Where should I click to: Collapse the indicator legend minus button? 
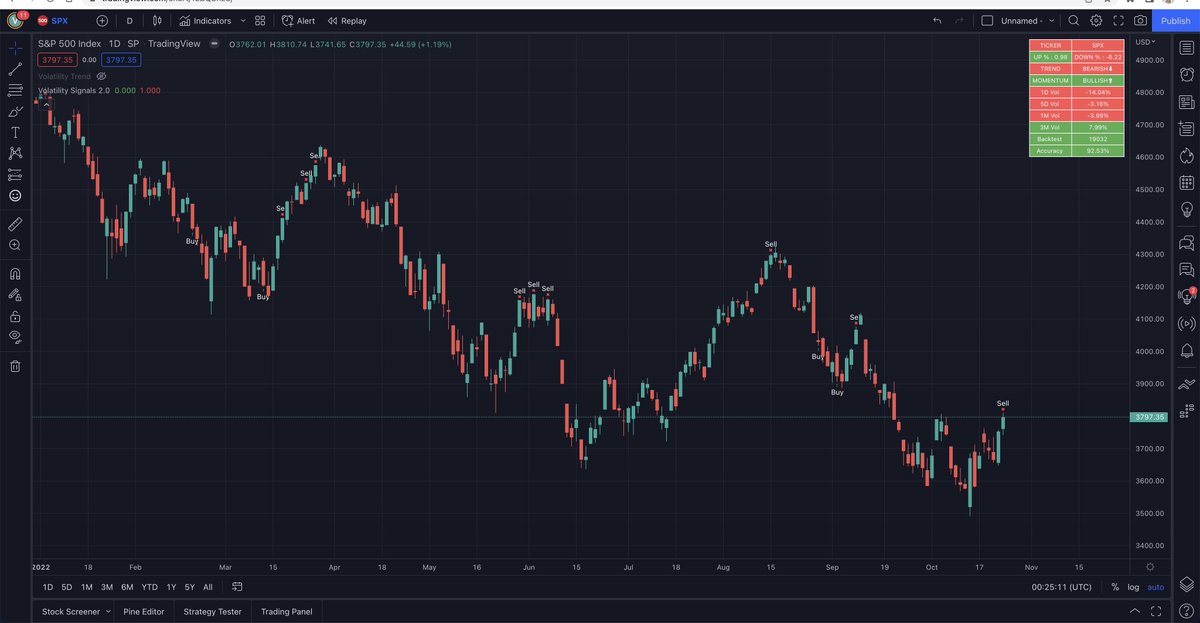(x=214, y=43)
